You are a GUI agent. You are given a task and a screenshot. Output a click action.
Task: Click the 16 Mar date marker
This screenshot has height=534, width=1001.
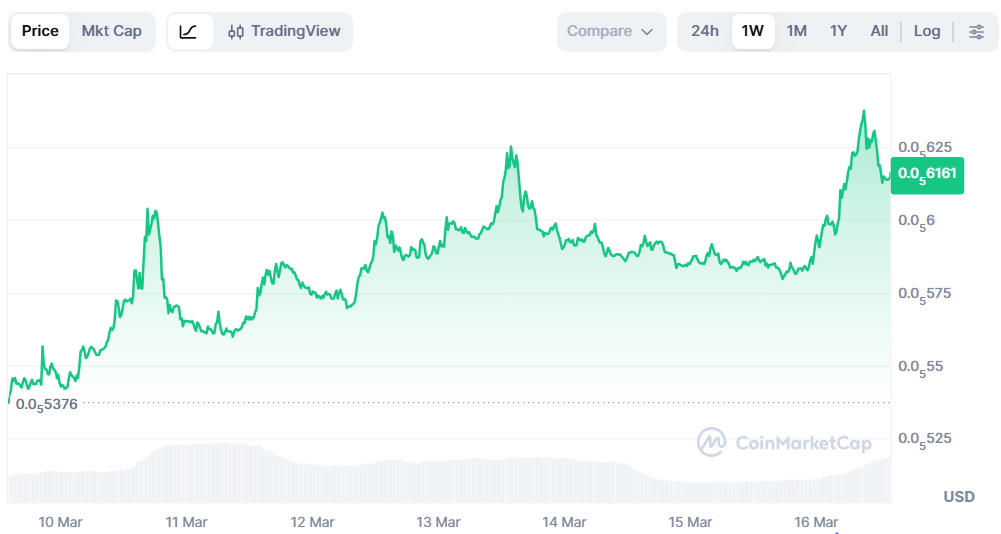[x=816, y=522]
